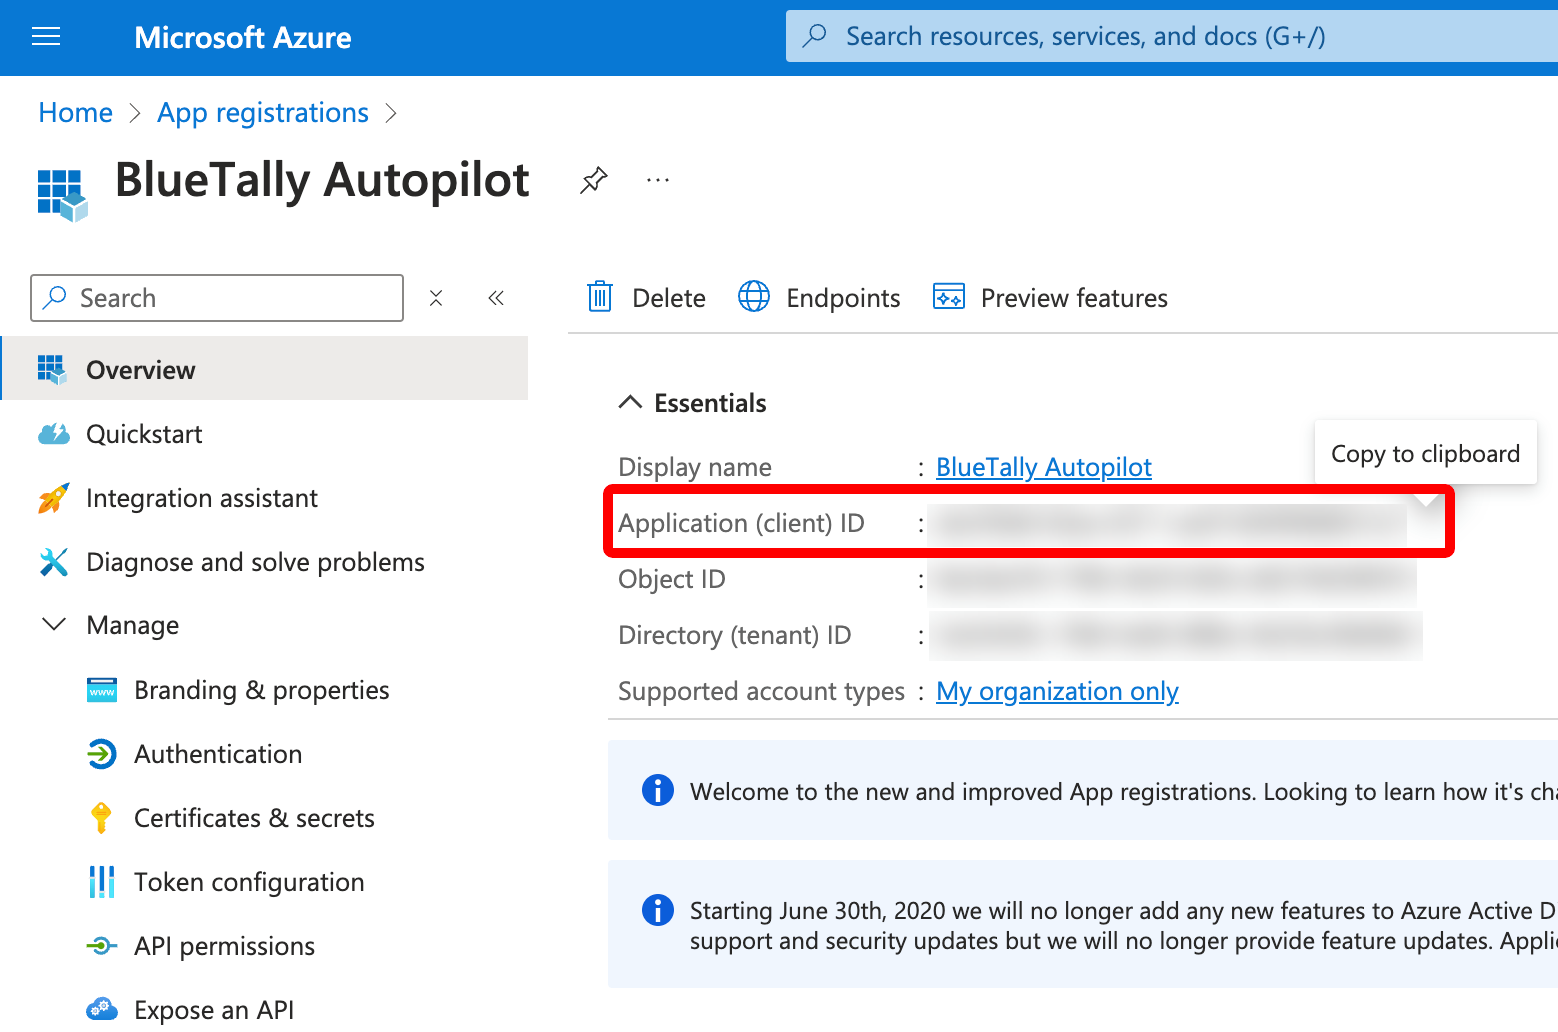
Task: Click the Diagnose wrench icon
Action: 53,562
